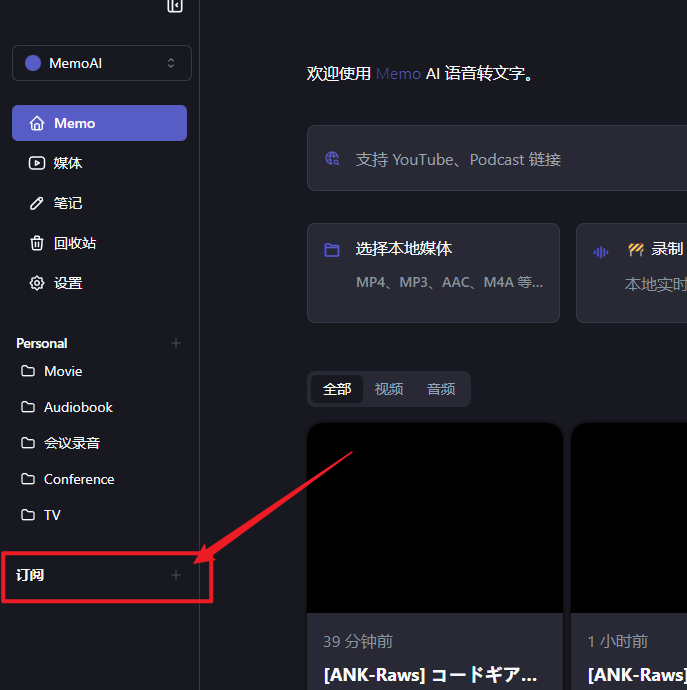Click the waveform icon on 录制 card
The width and height of the screenshot is (687, 690).
(601, 252)
